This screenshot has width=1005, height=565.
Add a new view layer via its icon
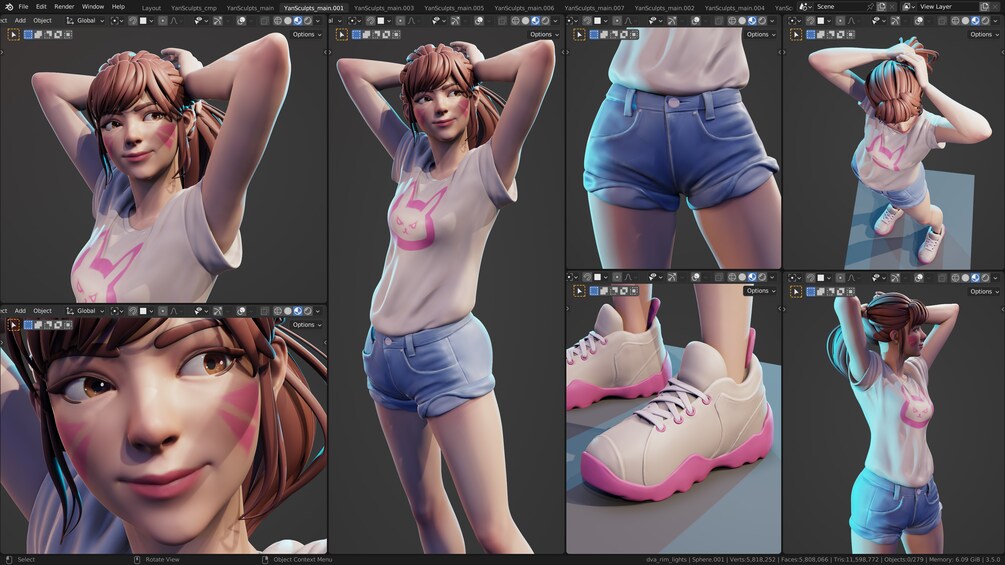tap(984, 6)
